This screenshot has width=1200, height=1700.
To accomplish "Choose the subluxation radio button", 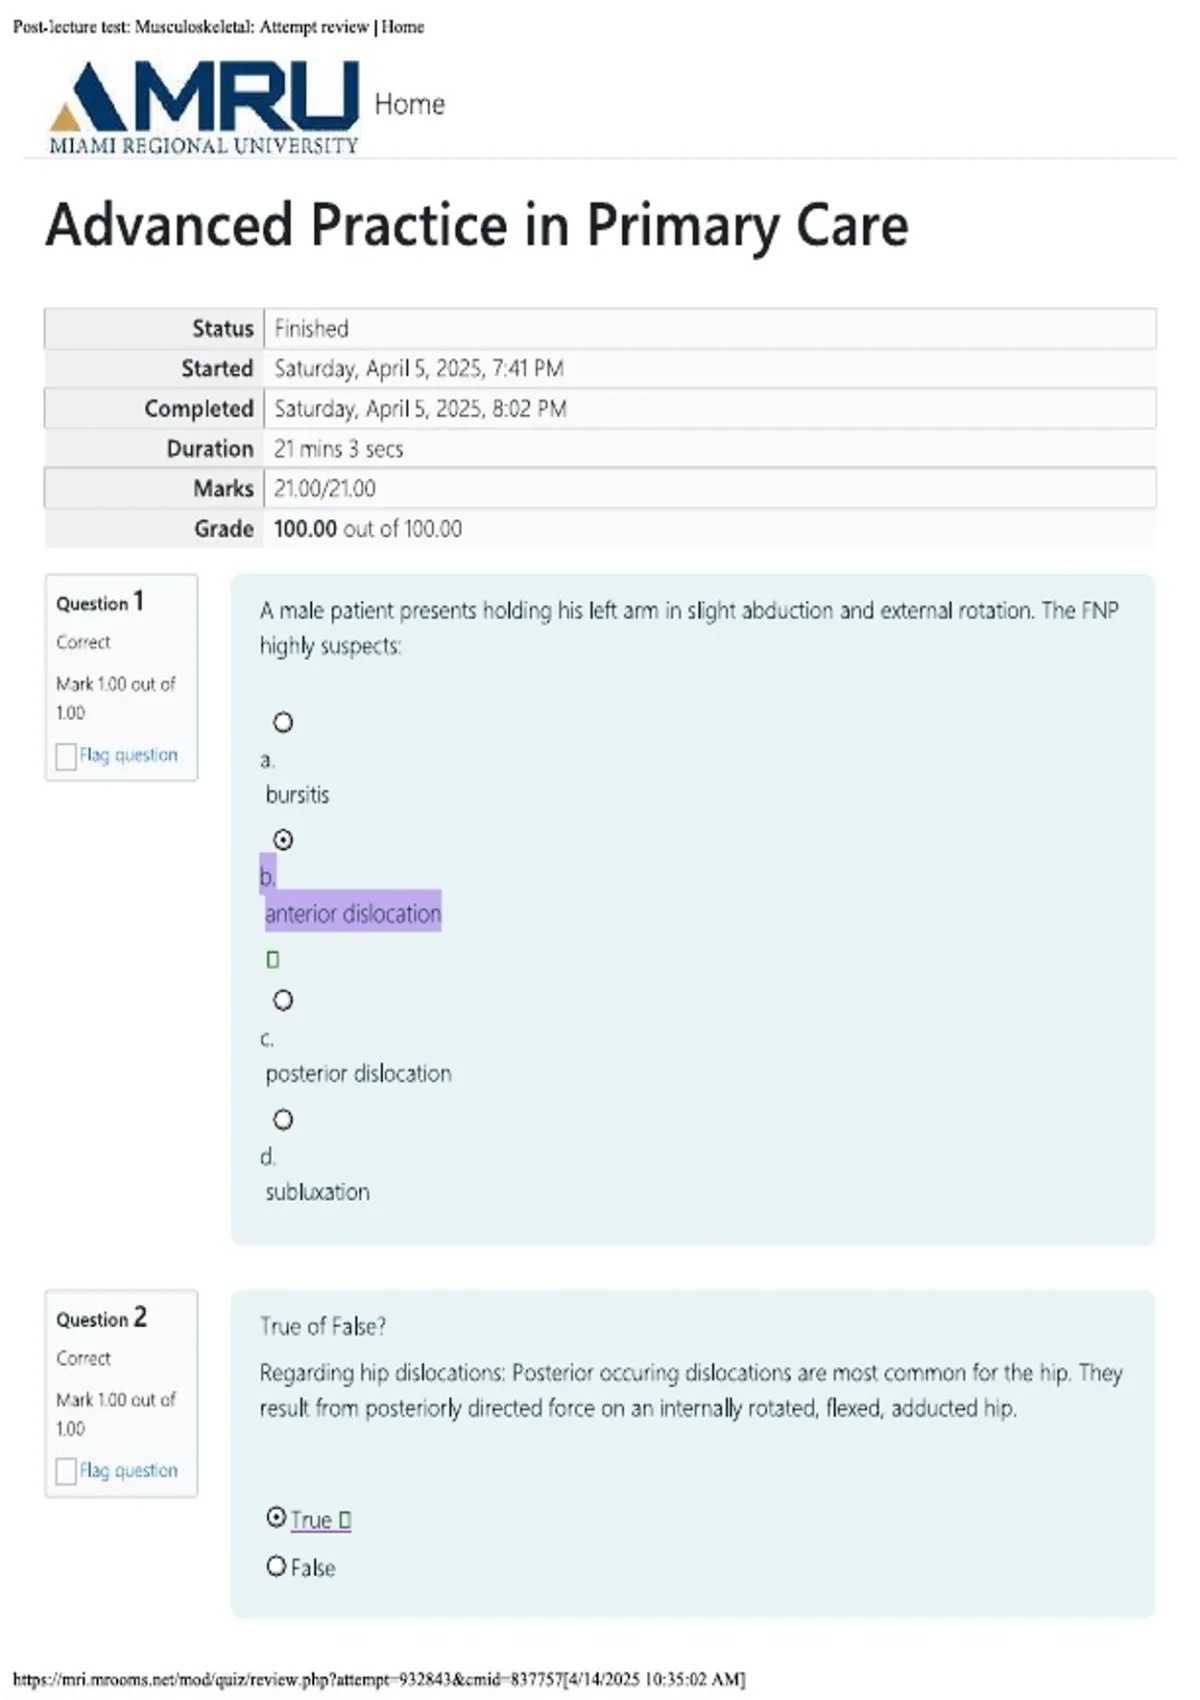I will pos(283,1120).
